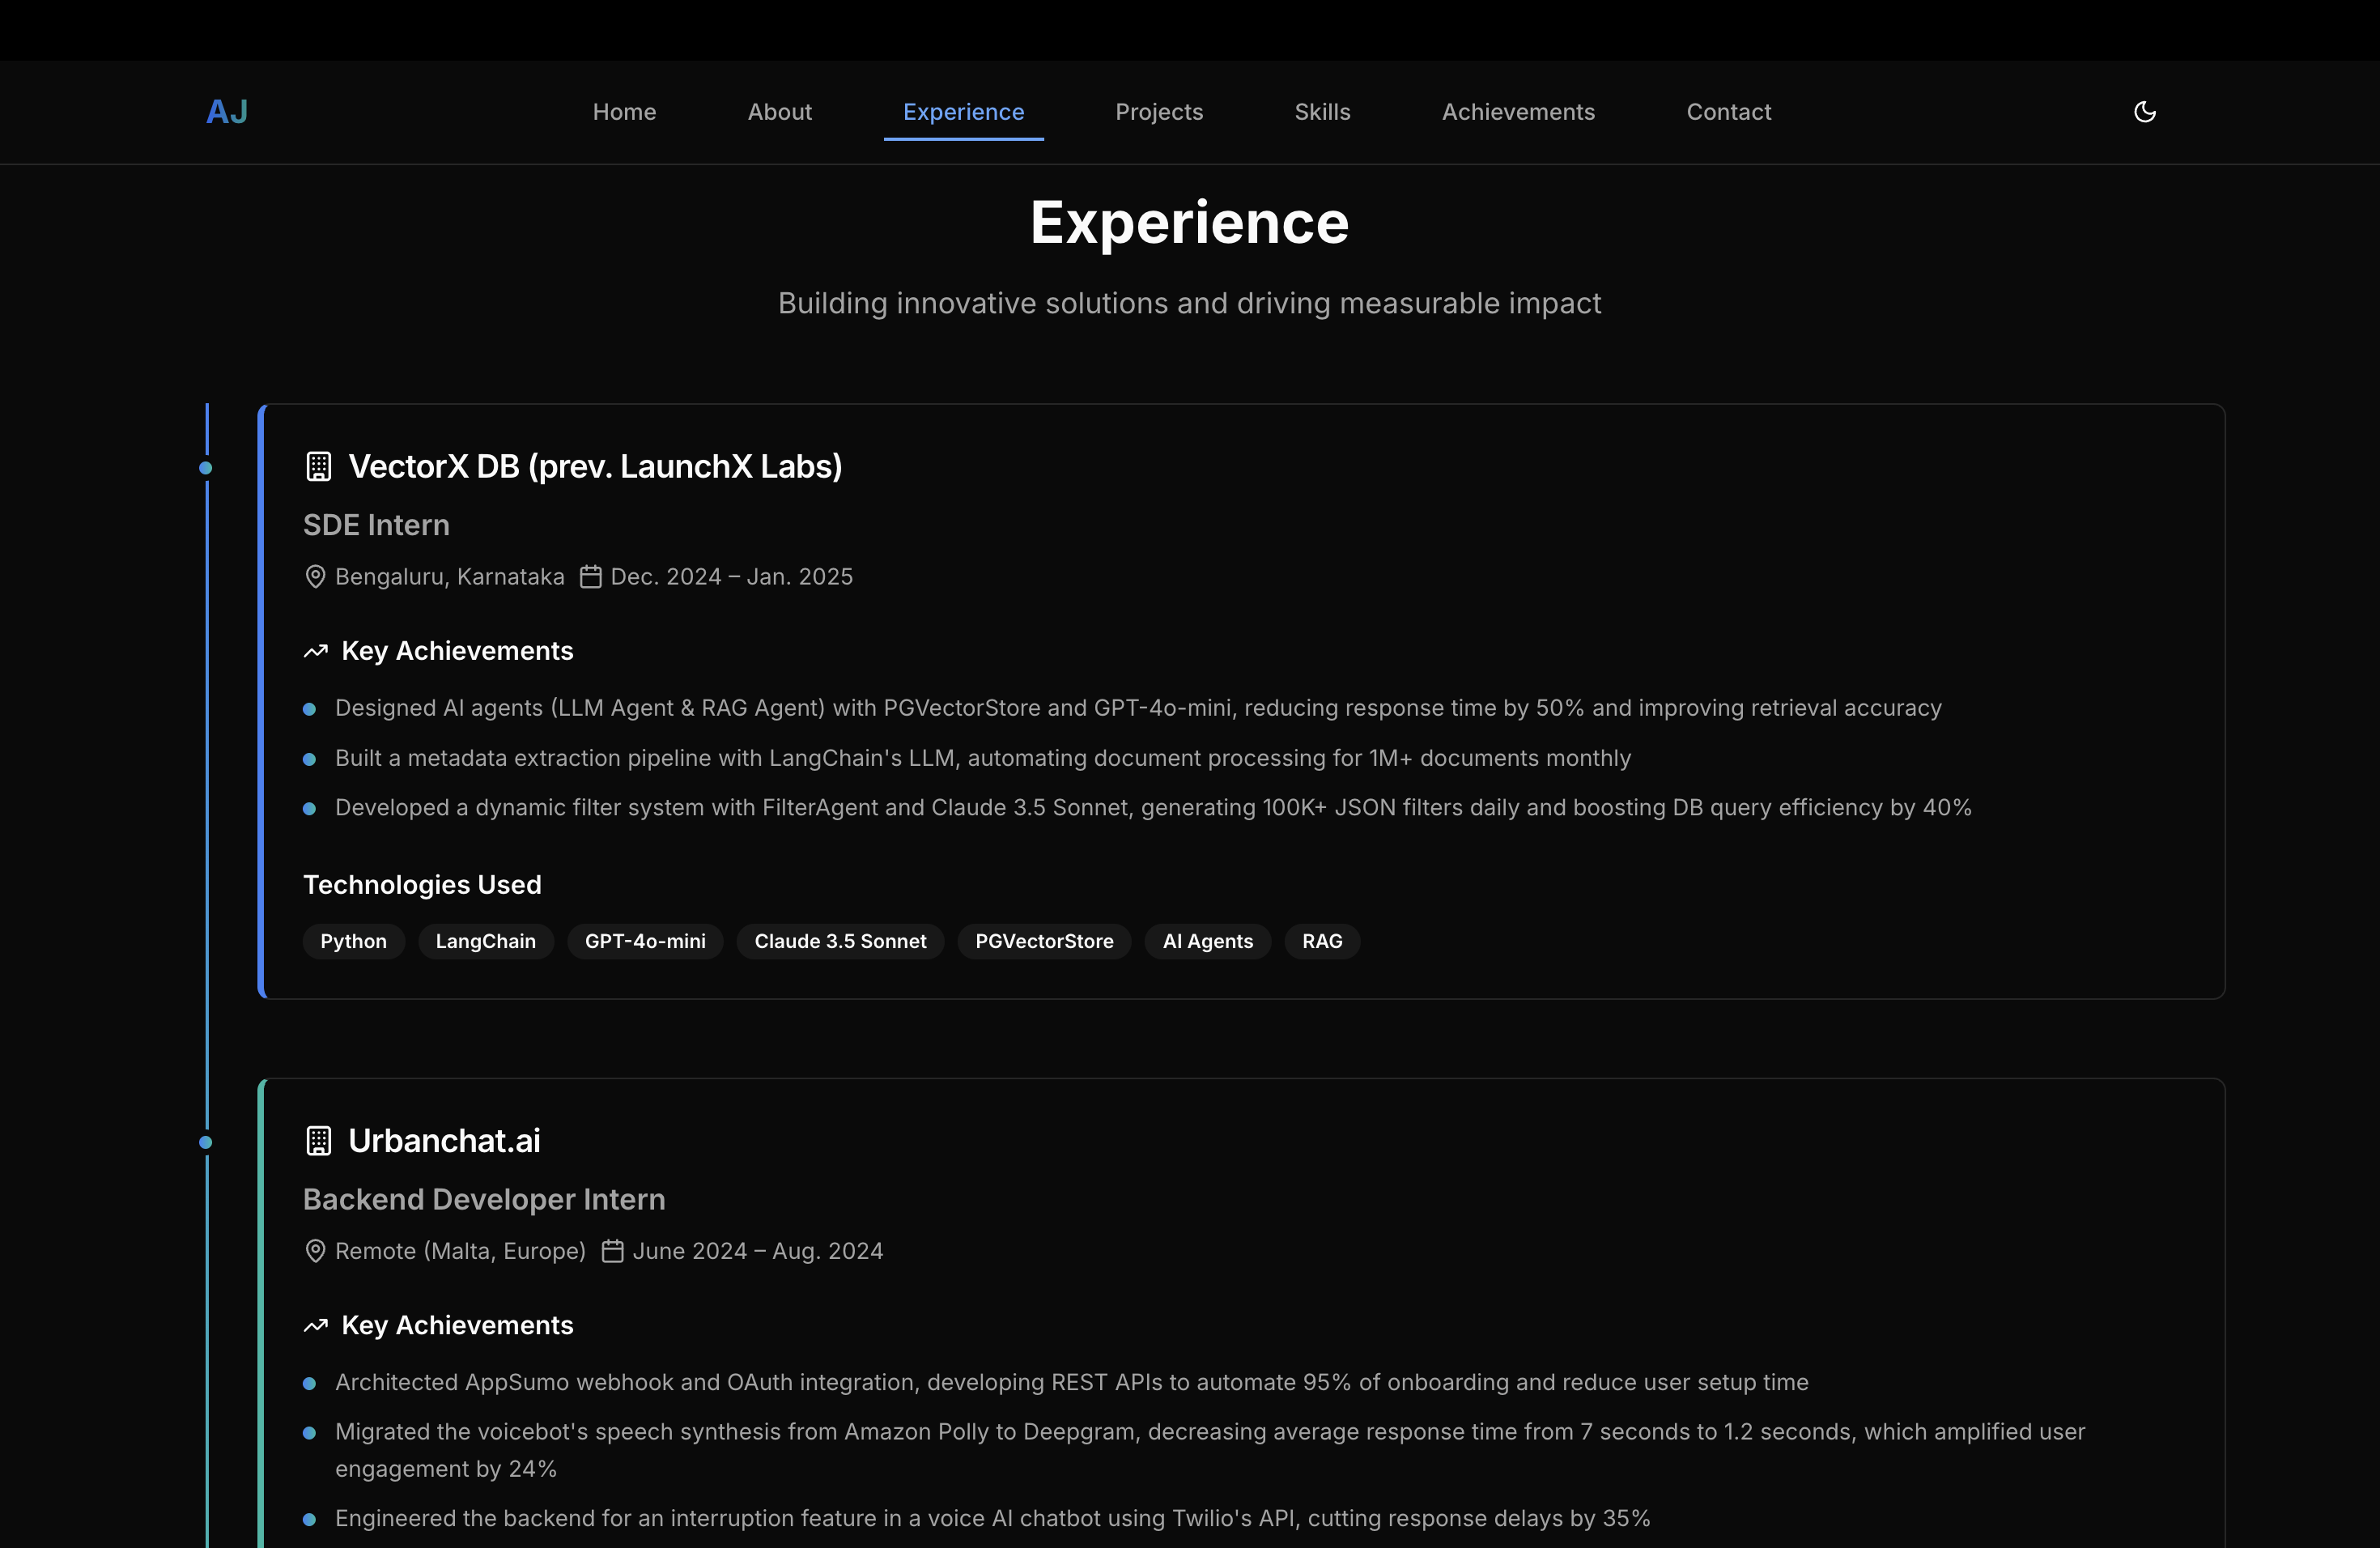Click timeline dot beside VectorX DB card
This screenshot has width=2380, height=1548.
pyautogui.click(x=206, y=468)
